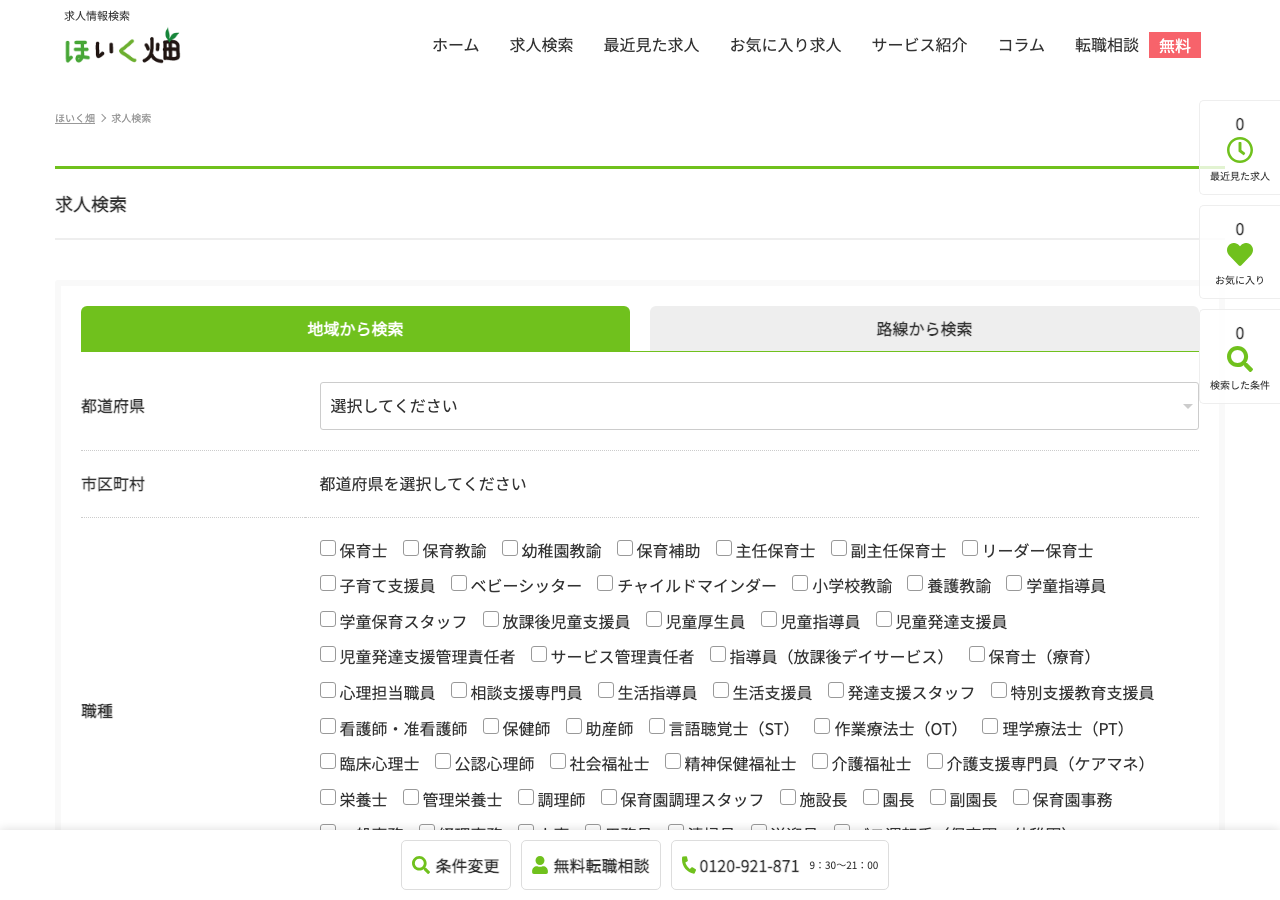Check the 児童発達支援管理責任者 checkbox
1280x900 pixels.
328,654
